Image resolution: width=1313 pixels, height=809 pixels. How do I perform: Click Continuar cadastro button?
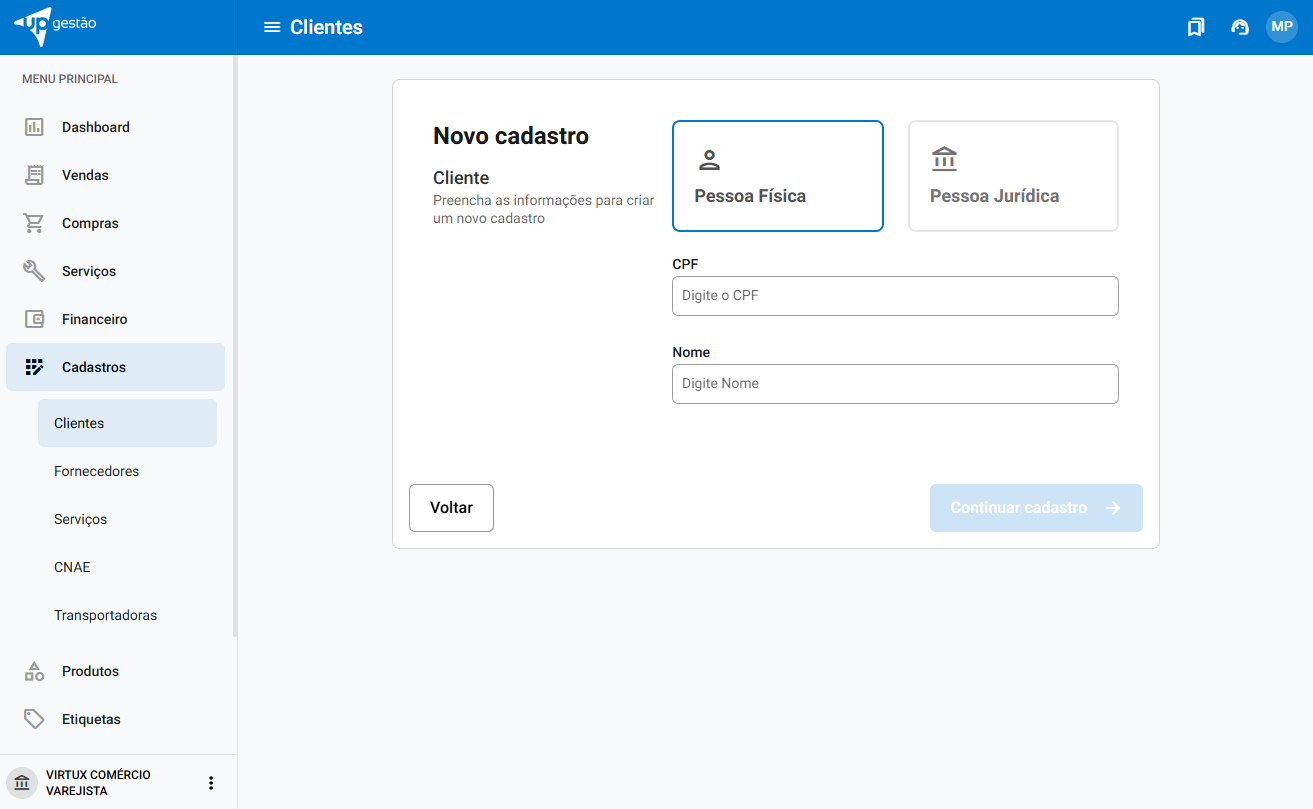coord(1035,508)
